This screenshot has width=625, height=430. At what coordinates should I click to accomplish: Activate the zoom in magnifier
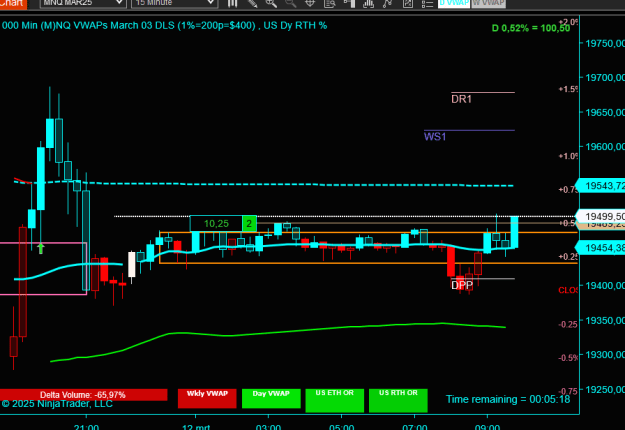click(271, 4)
